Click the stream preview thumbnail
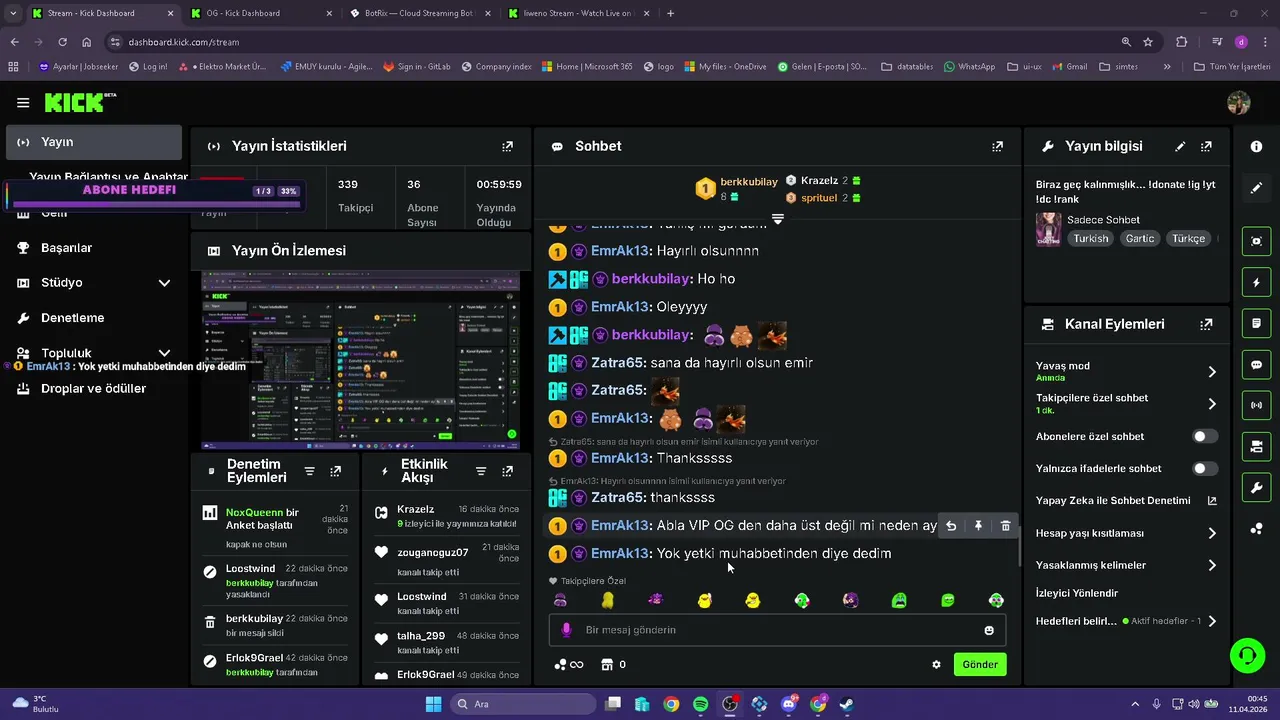The height and width of the screenshot is (720, 1280). tap(361, 358)
